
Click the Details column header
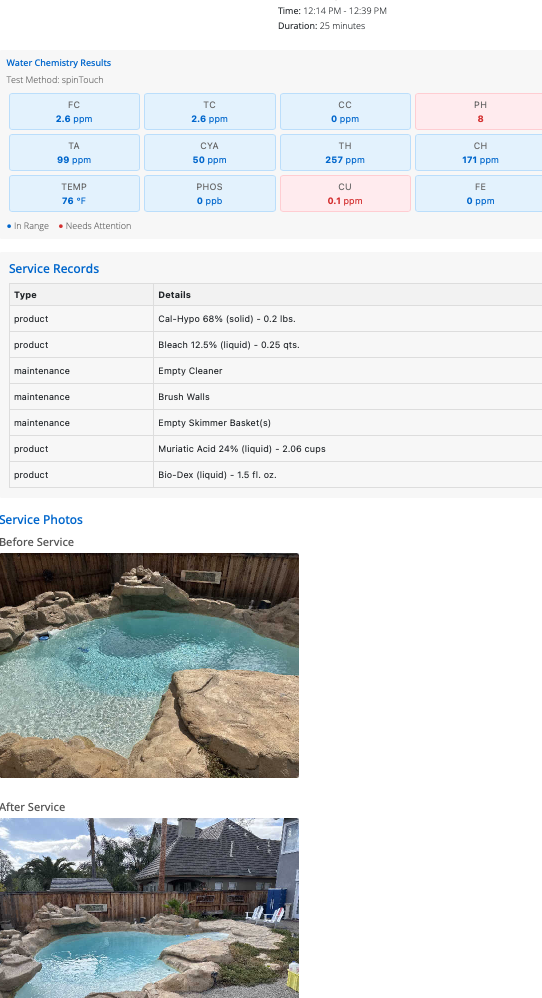point(347,295)
